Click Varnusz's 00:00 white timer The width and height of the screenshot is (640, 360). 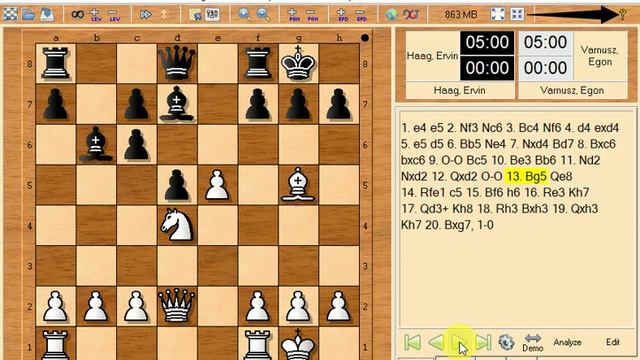545,68
